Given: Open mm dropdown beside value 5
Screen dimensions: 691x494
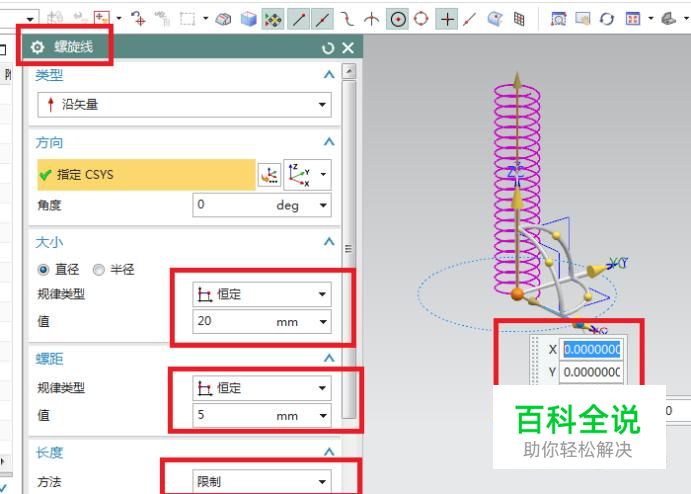Looking at the screenshot, I should pos(323,416).
